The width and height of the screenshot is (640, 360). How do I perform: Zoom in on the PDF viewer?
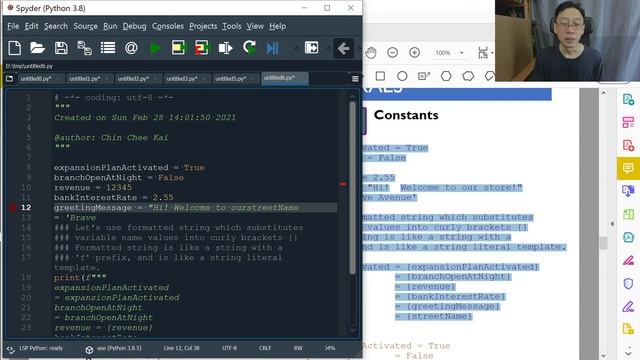tap(414, 53)
